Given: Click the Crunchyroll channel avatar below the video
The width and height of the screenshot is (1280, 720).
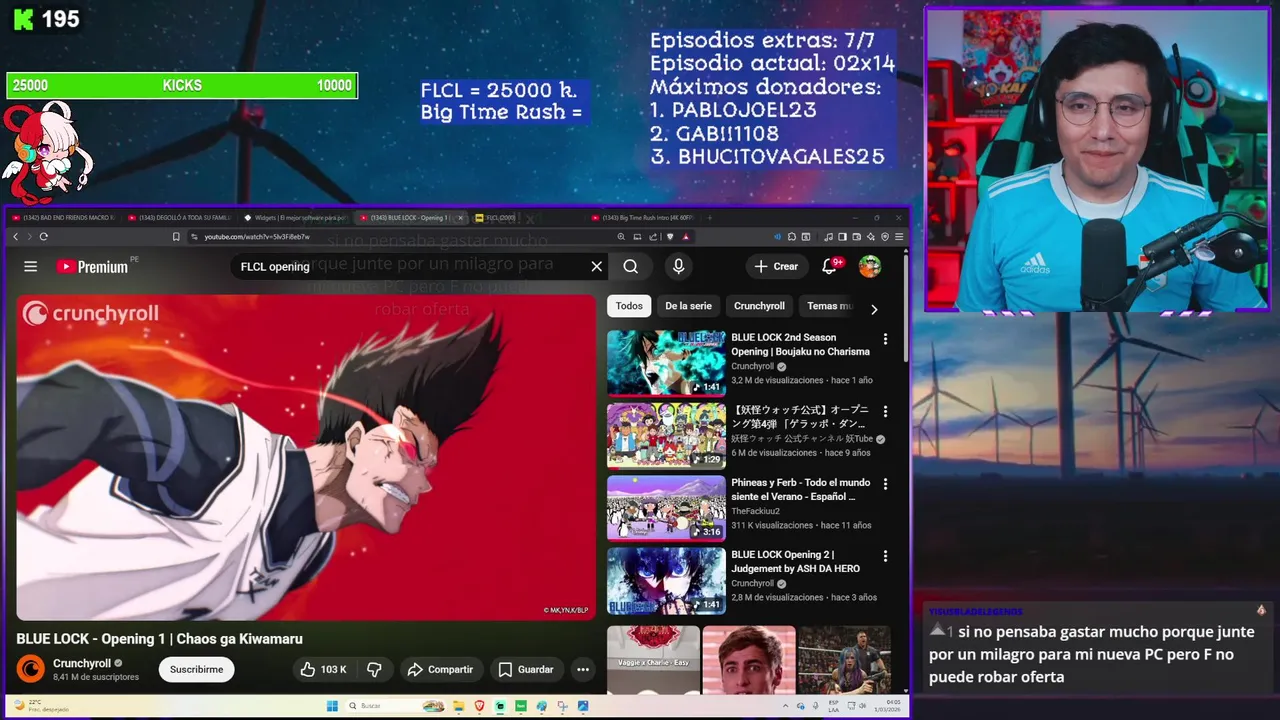Looking at the screenshot, I should [x=31, y=669].
